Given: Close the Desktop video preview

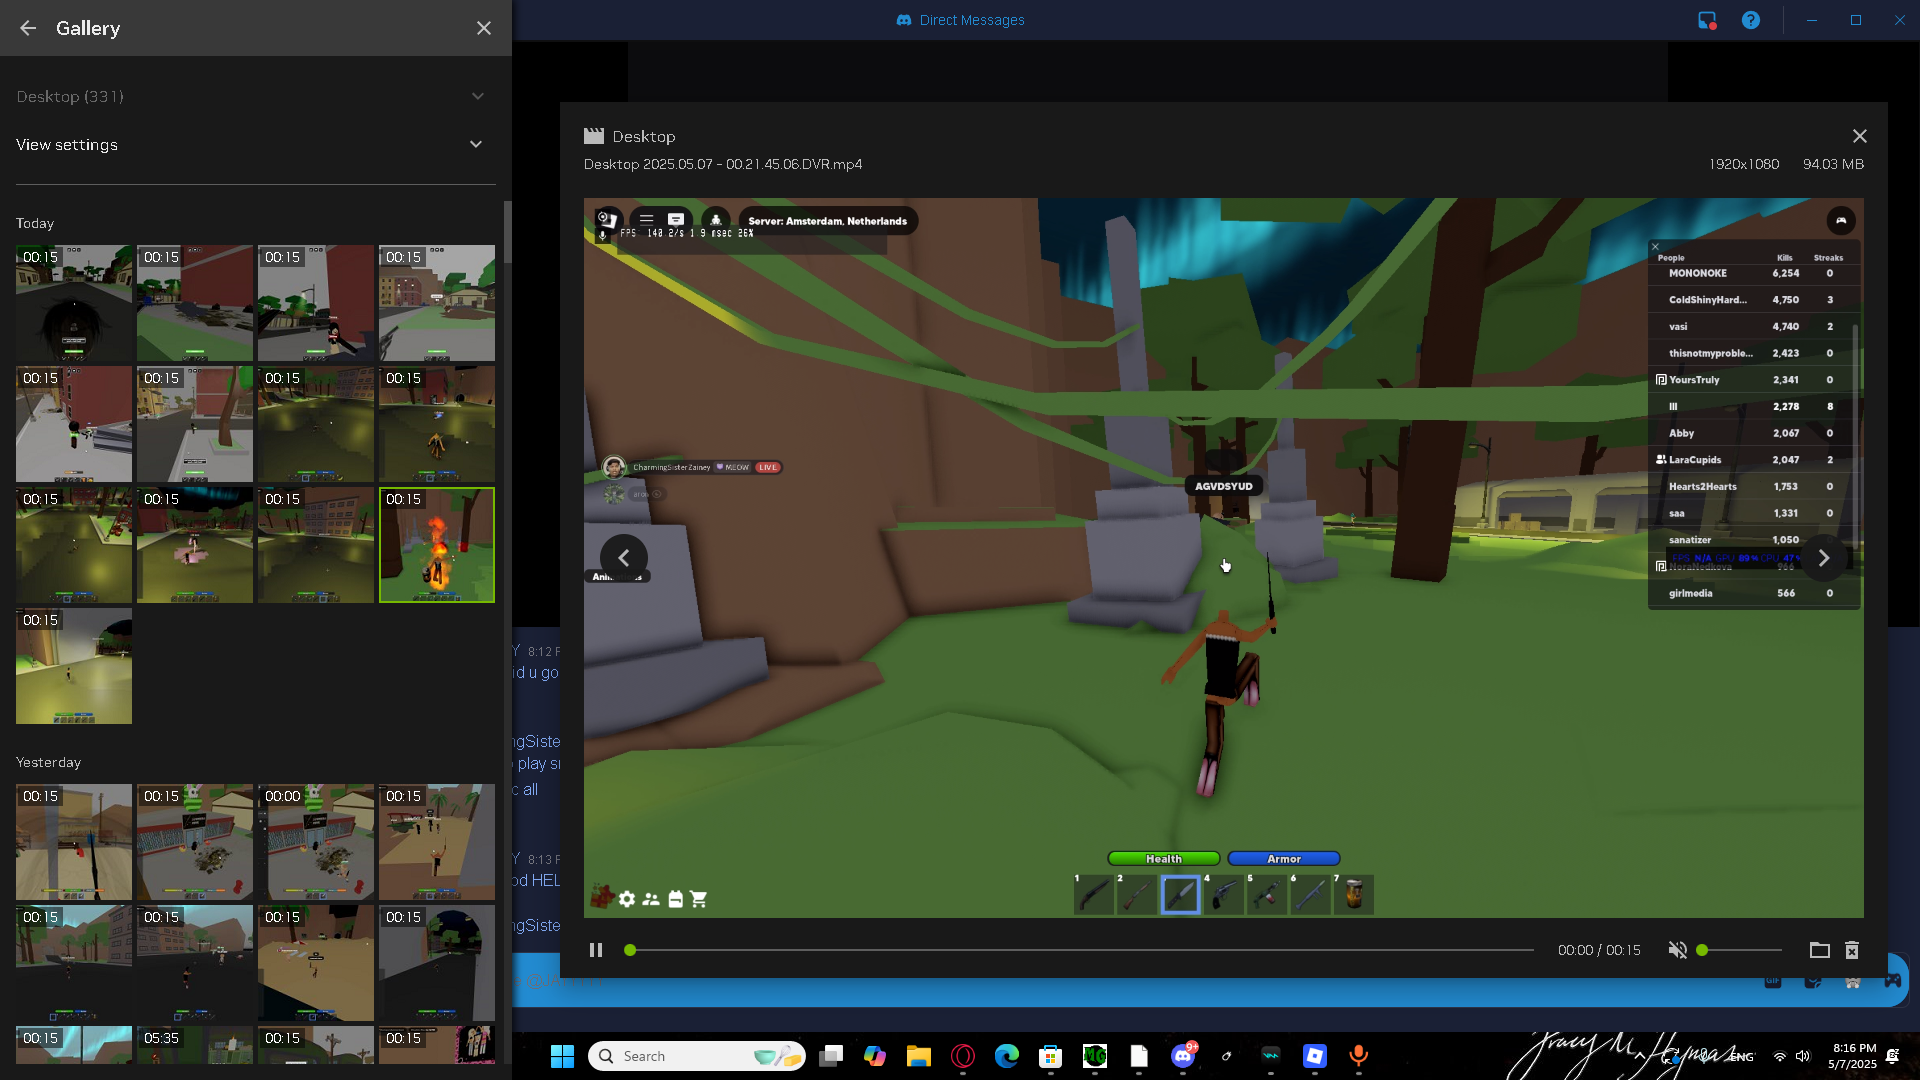Looking at the screenshot, I should coord(1859,136).
